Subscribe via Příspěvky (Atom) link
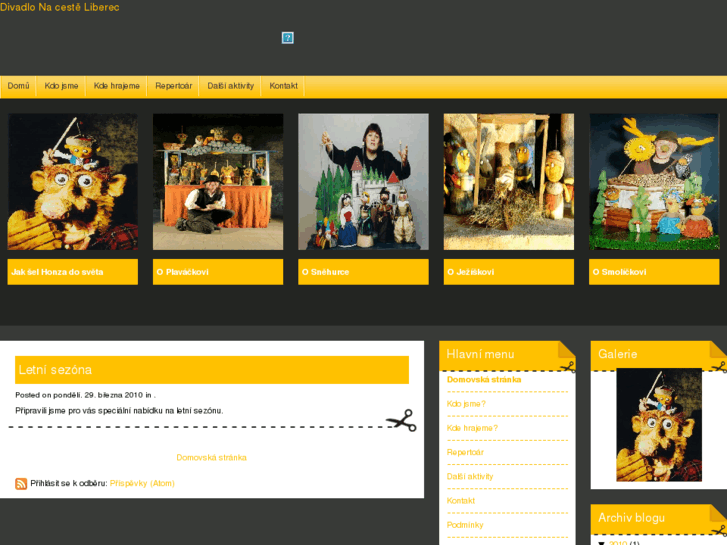The width and height of the screenshot is (727, 545). [x=142, y=483]
